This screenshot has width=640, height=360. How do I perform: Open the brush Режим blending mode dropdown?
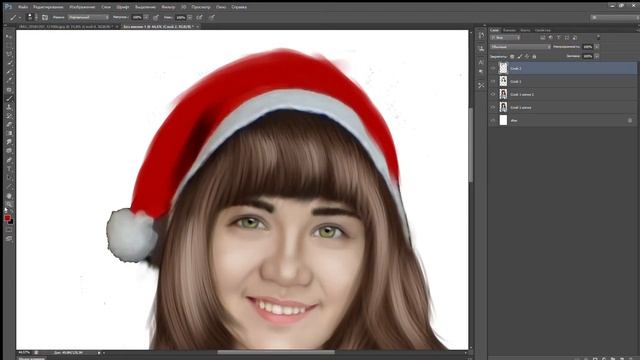point(89,18)
